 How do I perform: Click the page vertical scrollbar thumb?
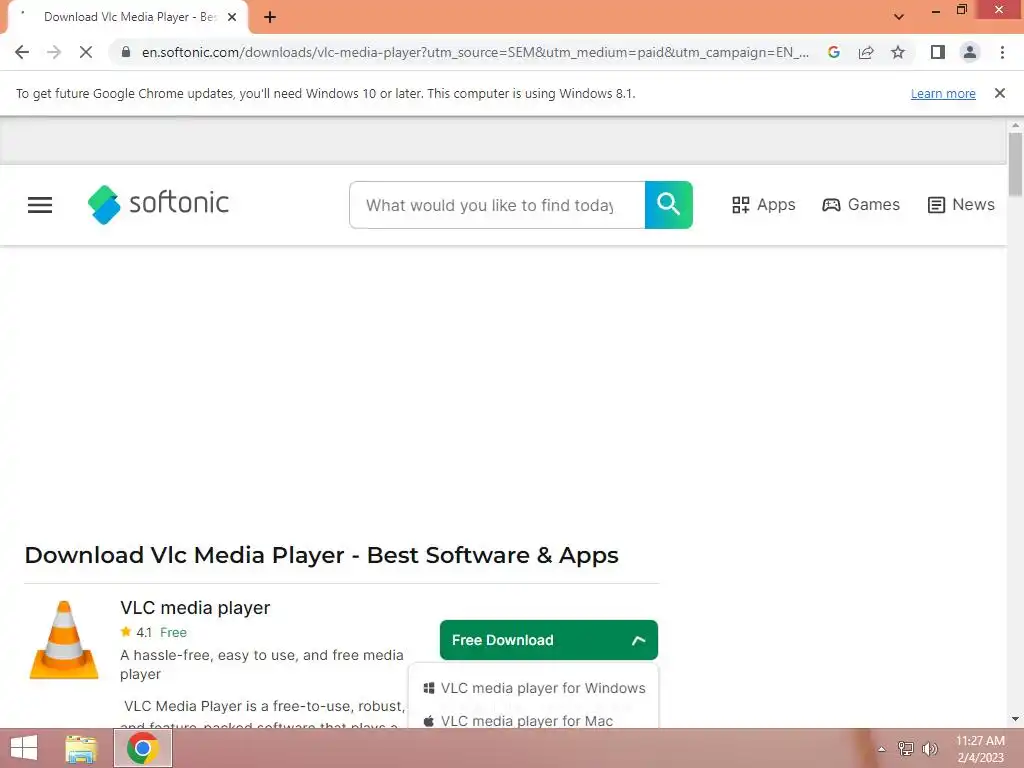pos(1015,164)
